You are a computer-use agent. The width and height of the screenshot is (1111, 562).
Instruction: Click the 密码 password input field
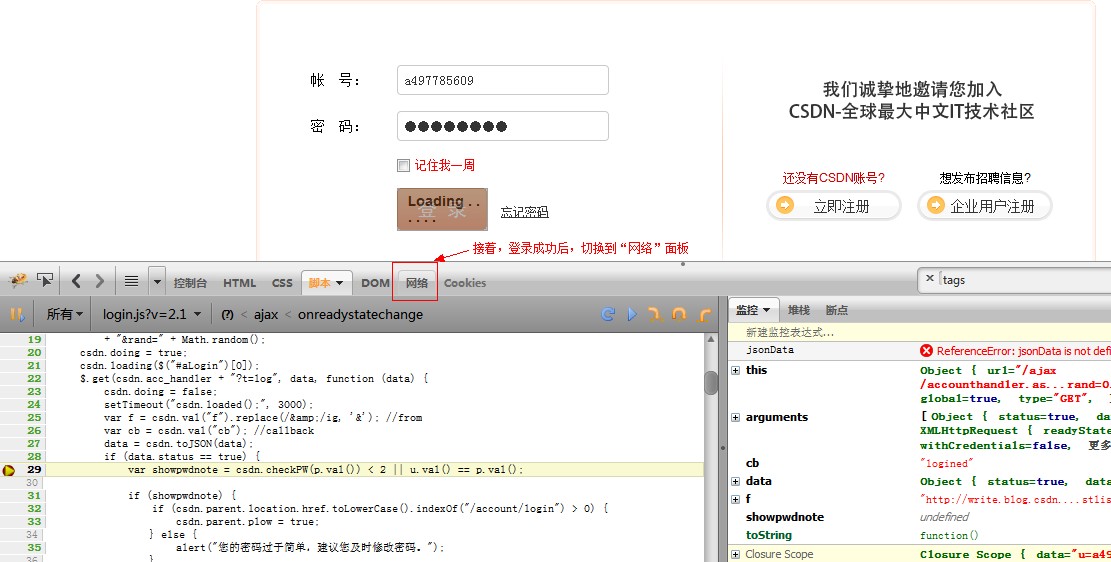click(x=502, y=126)
